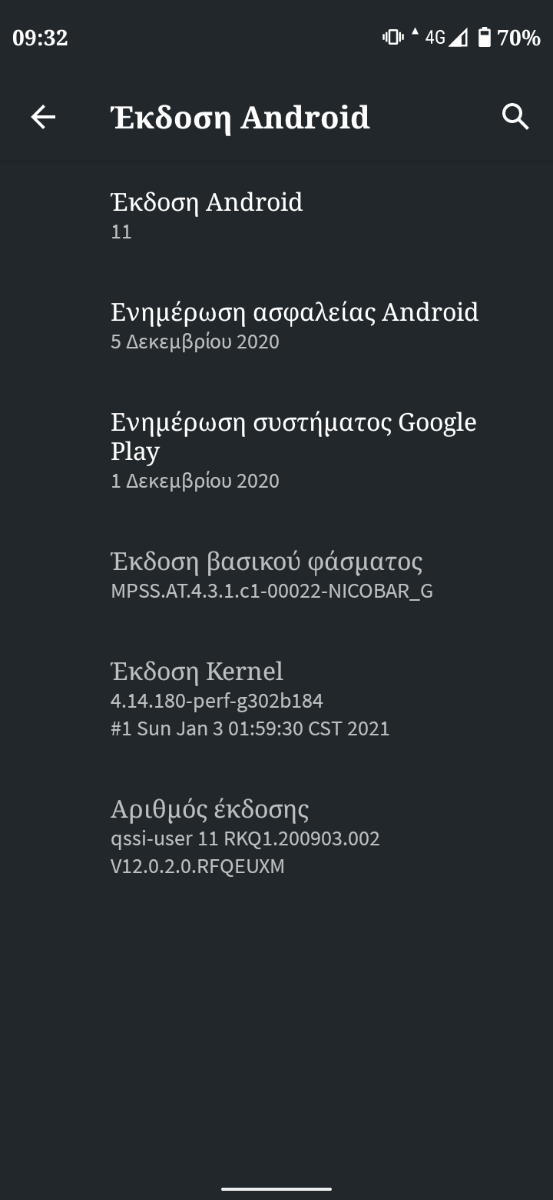
Task: Tap the Έκδοση Kernel item
Action: click(276, 699)
